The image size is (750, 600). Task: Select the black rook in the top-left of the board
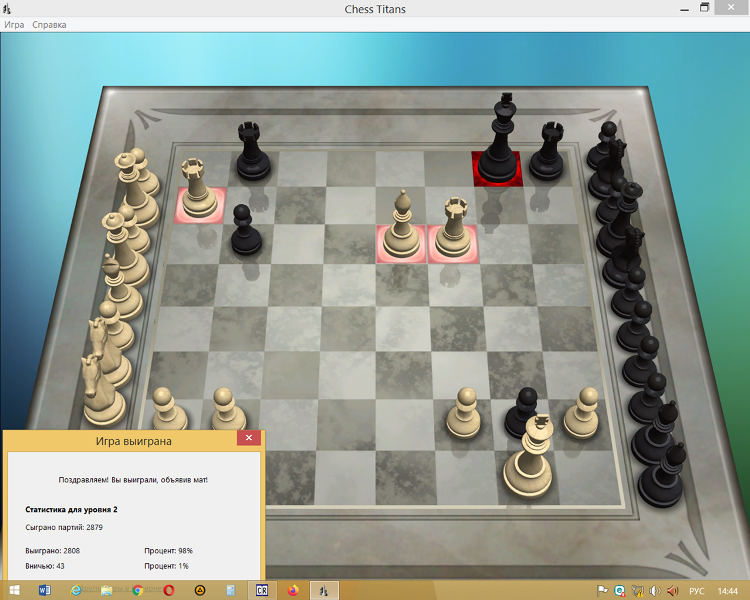tap(251, 153)
